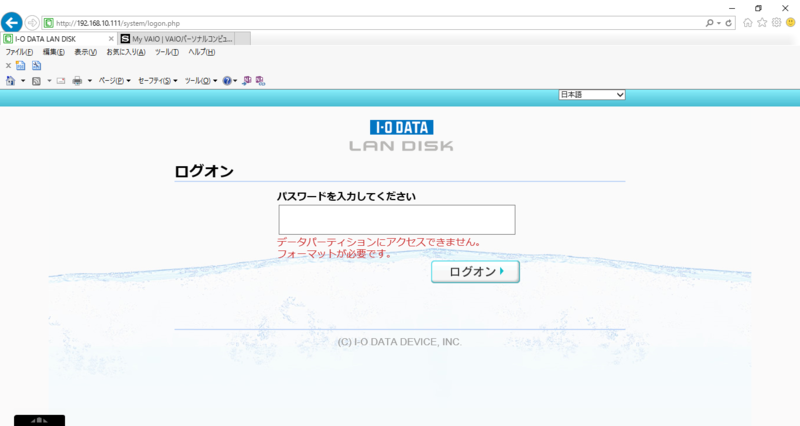Click the text フォーマットが必要です。

334,254
